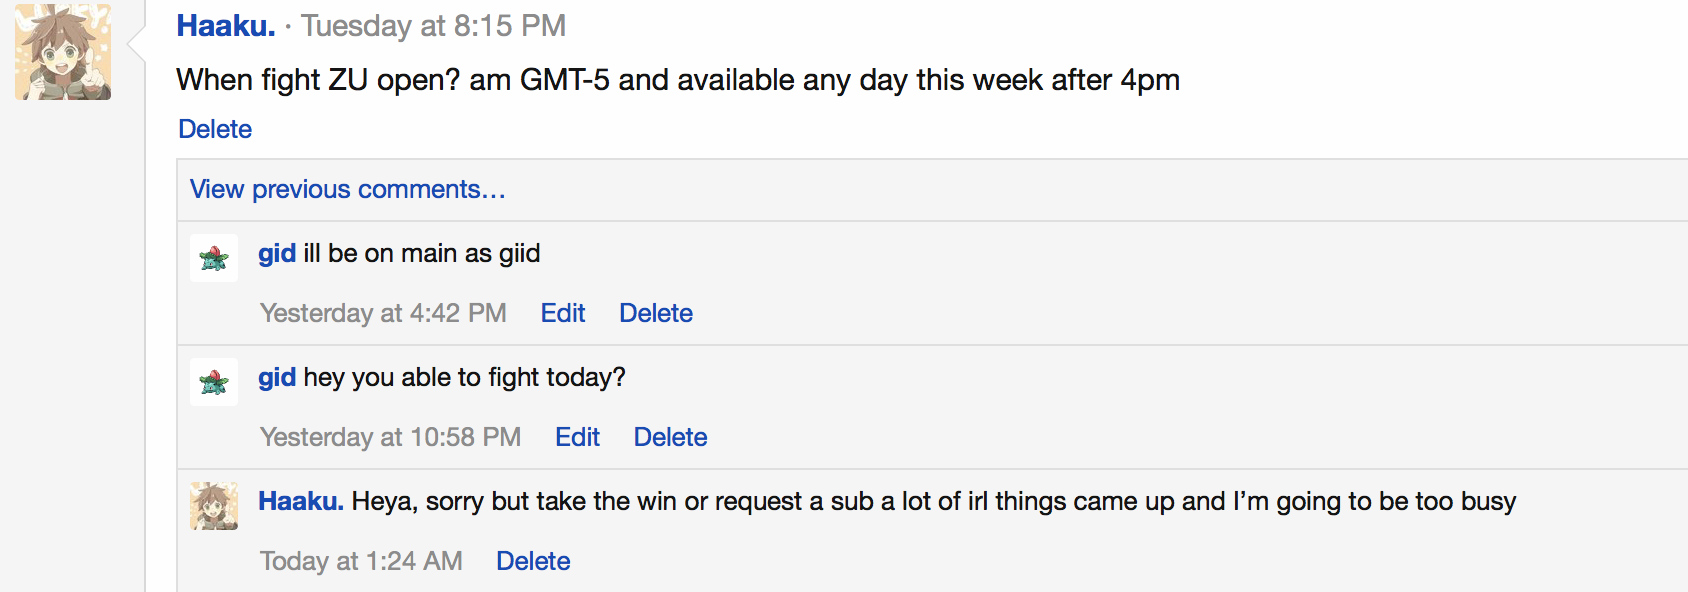Open the 'Today at 1:24 AM' timestamp
This screenshot has width=1688, height=592.
point(361,561)
